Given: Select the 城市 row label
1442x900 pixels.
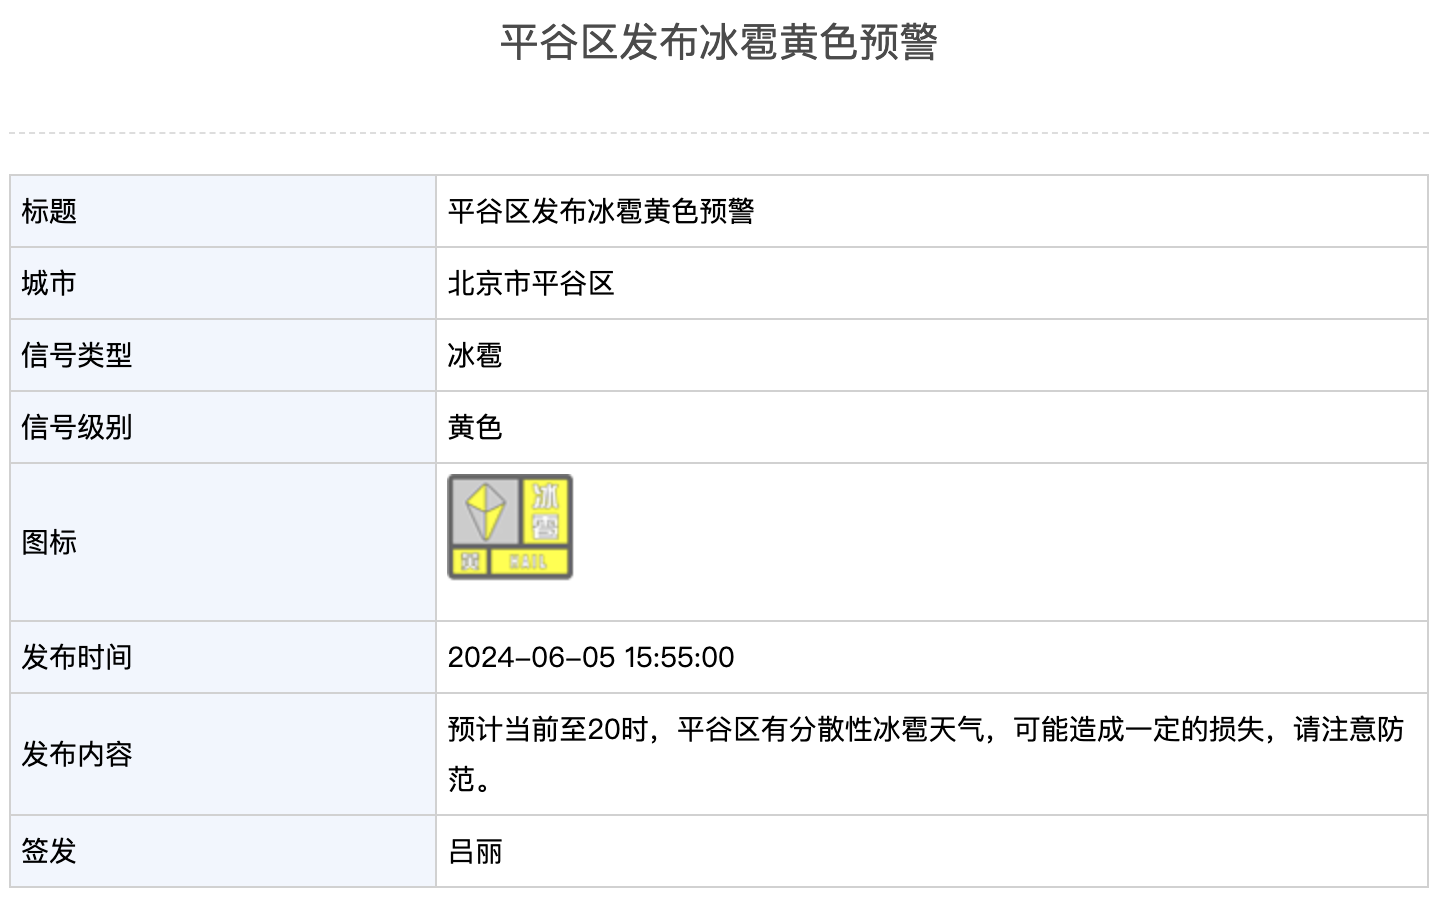Looking at the screenshot, I should point(223,283).
